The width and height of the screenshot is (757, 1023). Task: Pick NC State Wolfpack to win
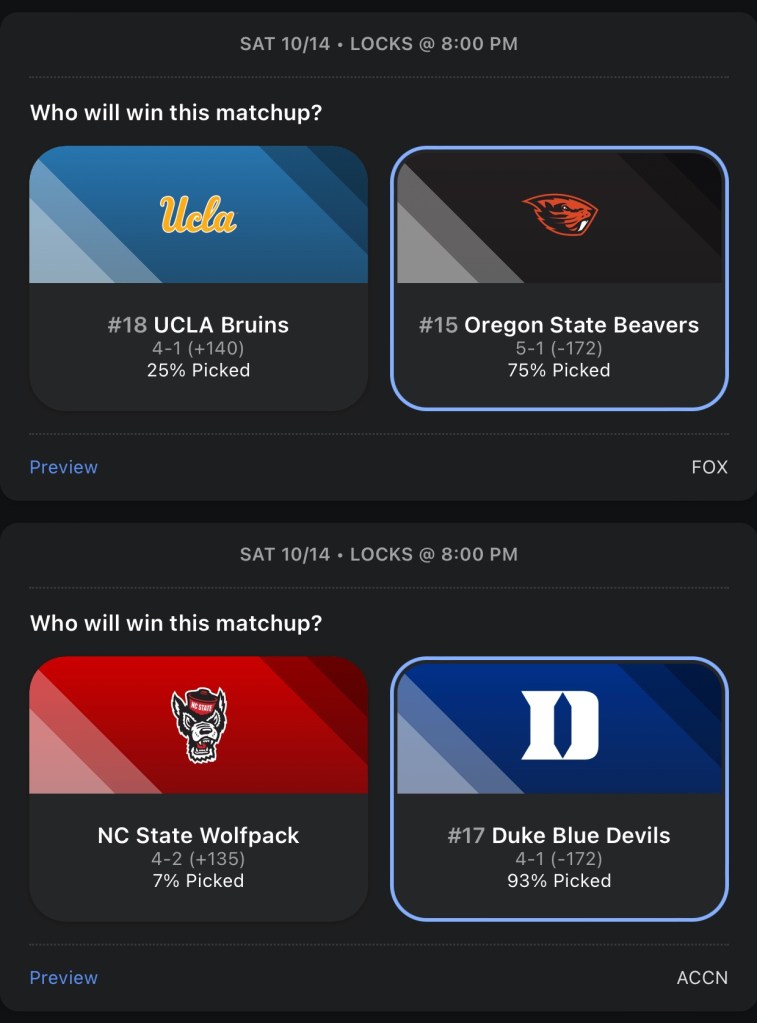(198, 835)
